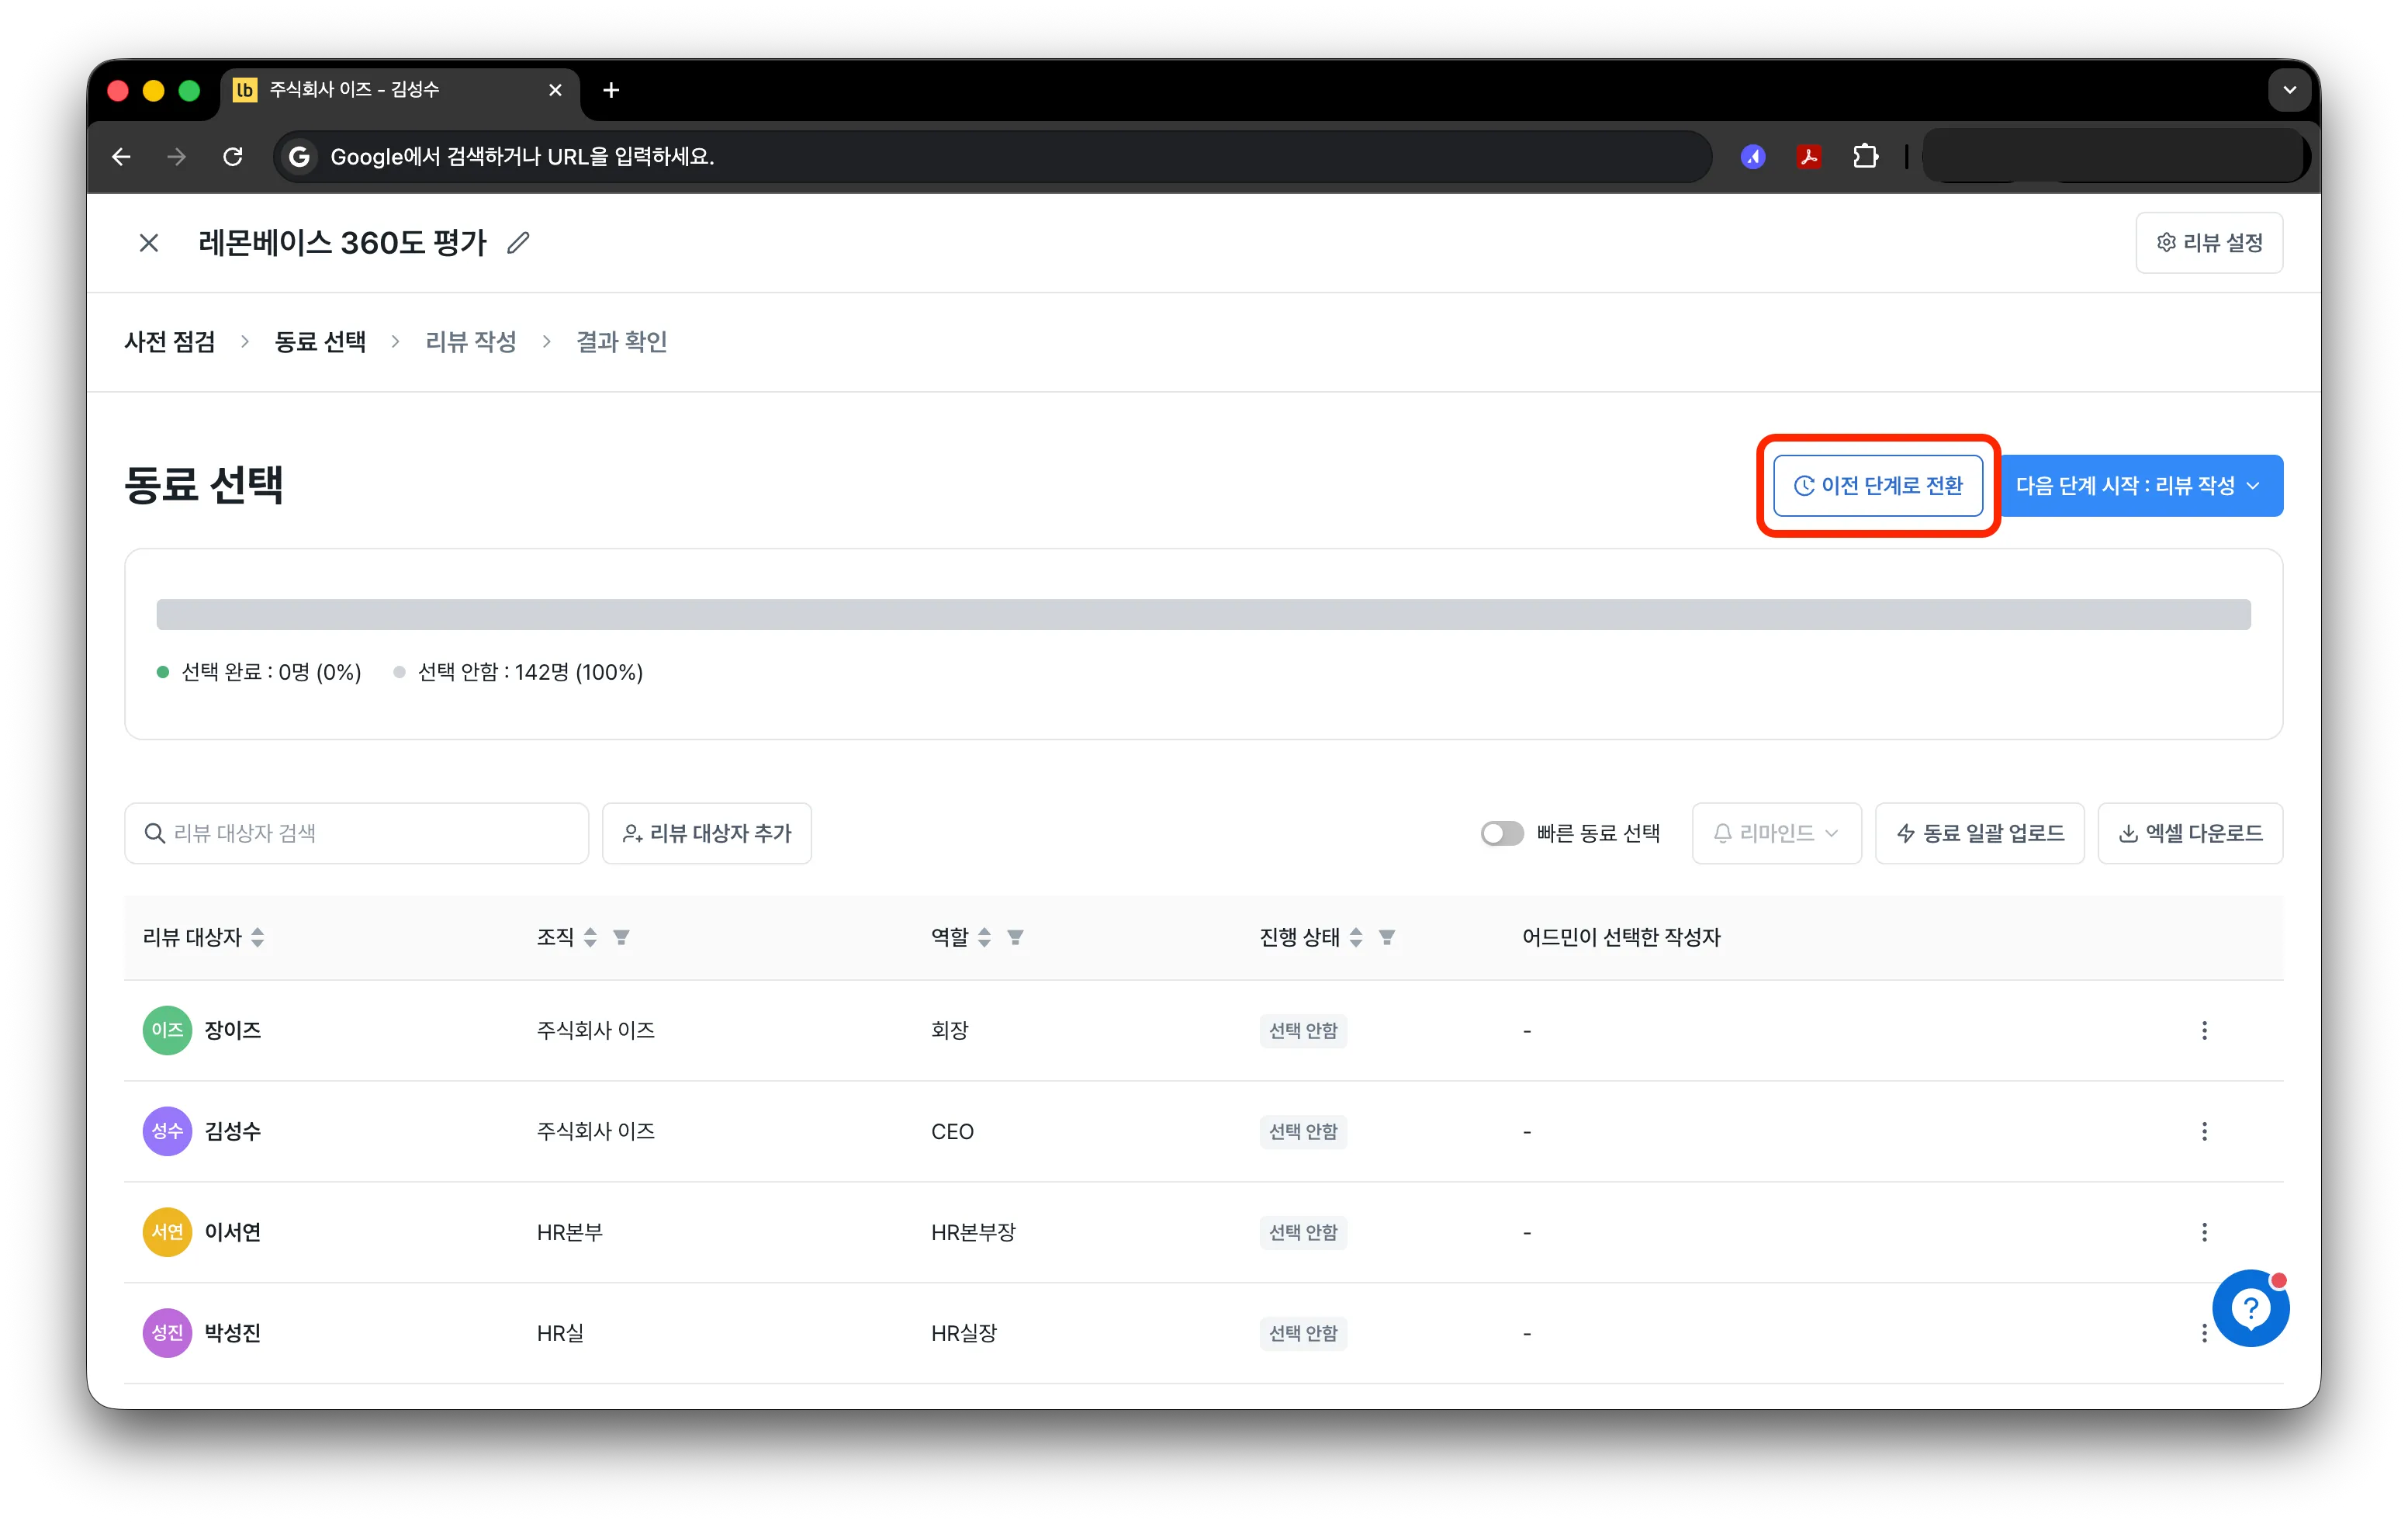Sort by 진행 상태 column
Screen dimensions: 2408x1524
tap(1356, 938)
